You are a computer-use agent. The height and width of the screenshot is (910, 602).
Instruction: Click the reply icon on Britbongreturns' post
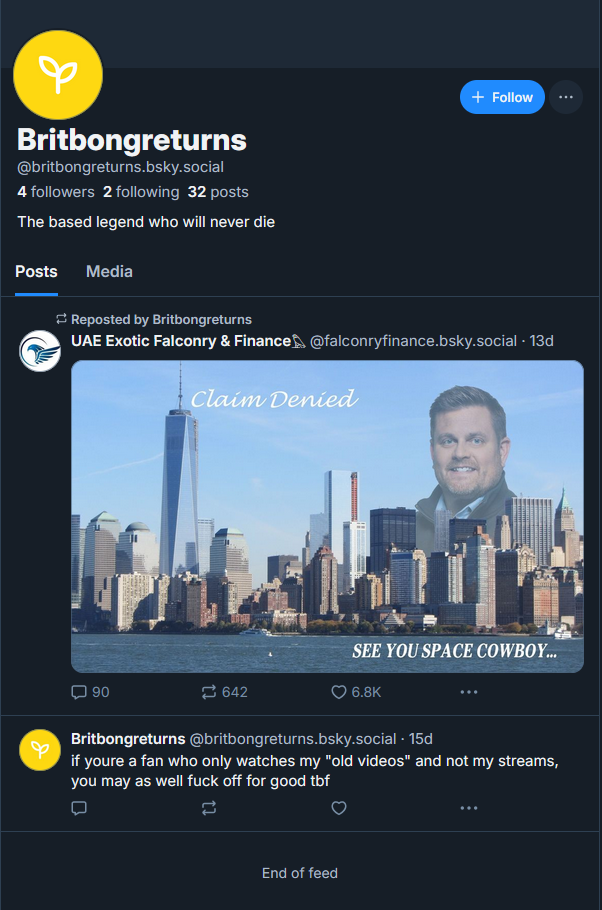point(79,808)
